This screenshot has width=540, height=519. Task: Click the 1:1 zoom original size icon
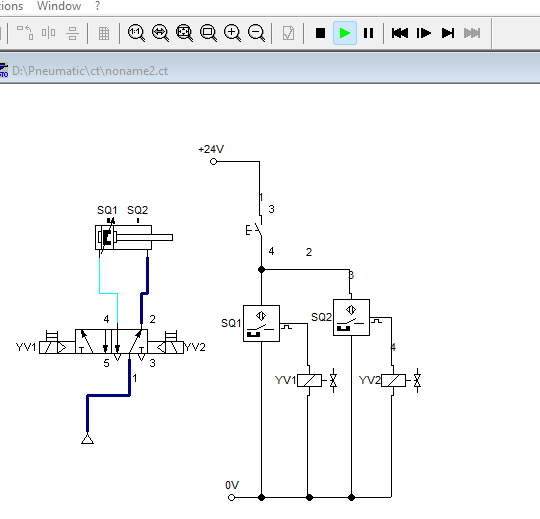point(136,33)
